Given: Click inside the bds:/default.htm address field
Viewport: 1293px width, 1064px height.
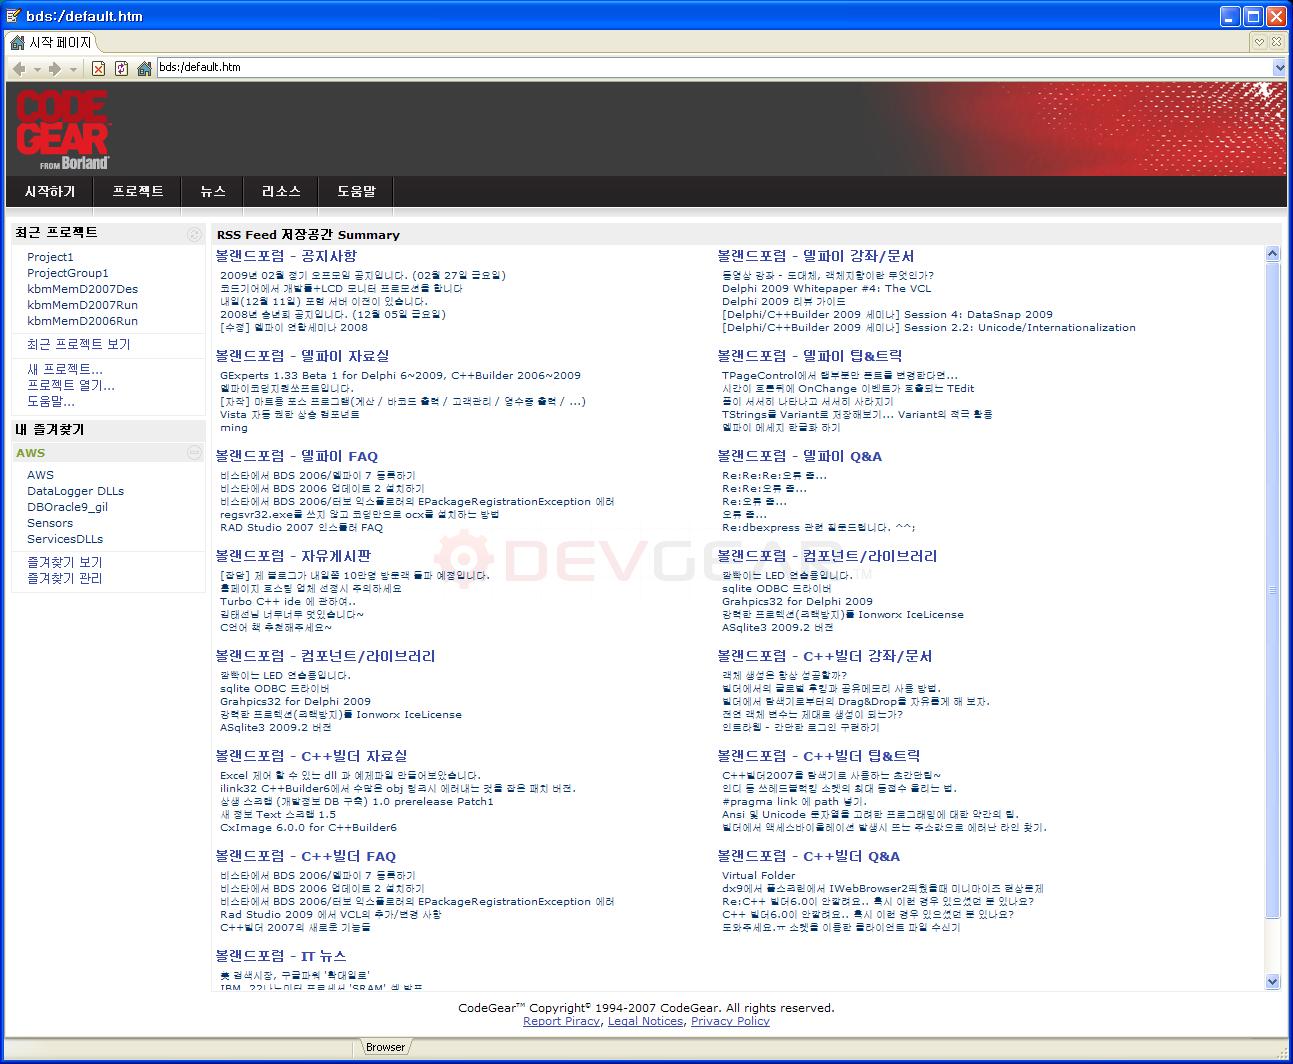Looking at the screenshot, I should coord(700,68).
